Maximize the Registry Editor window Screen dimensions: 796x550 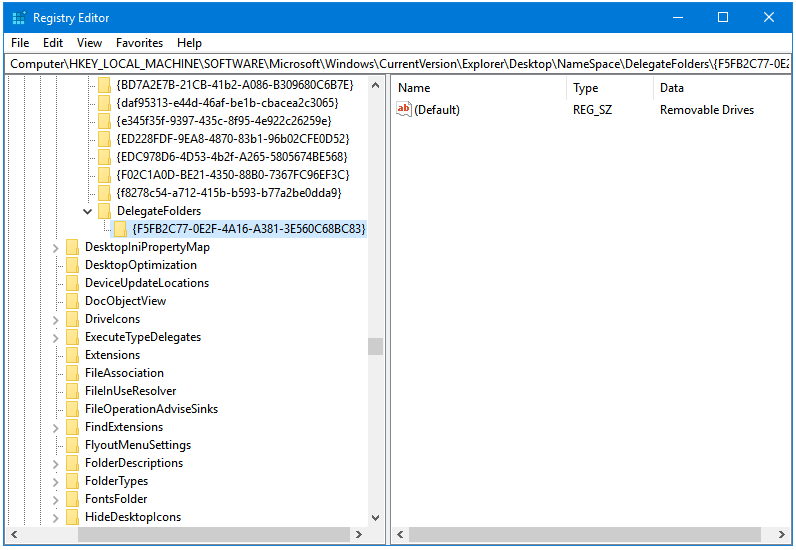(x=723, y=17)
